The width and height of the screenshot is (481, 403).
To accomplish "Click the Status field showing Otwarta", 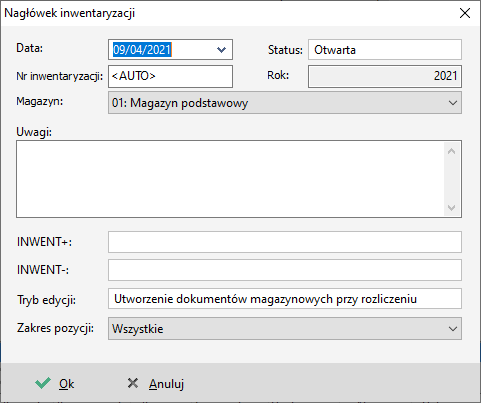I will (385, 50).
